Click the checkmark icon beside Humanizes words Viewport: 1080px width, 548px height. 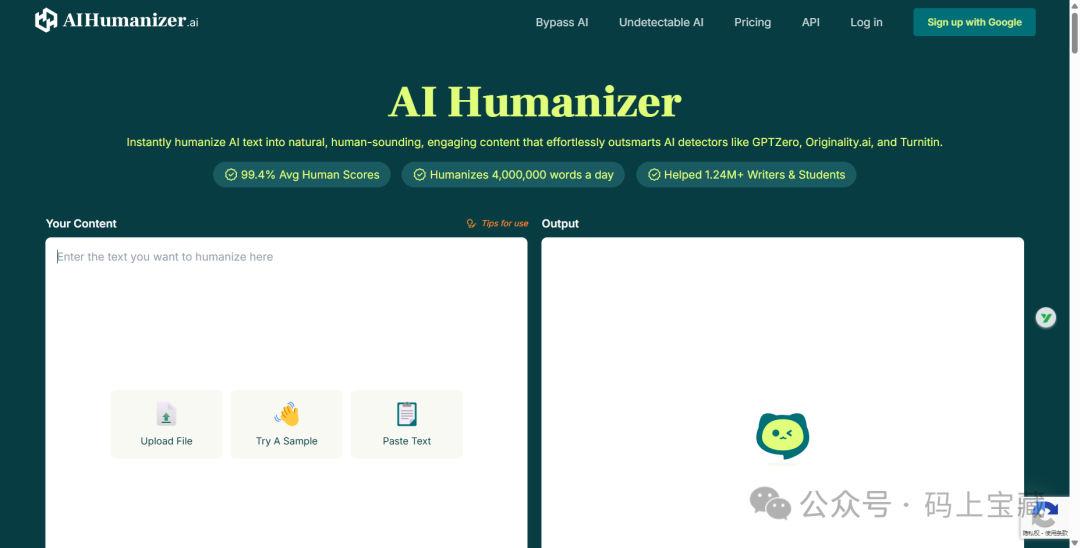(419, 175)
